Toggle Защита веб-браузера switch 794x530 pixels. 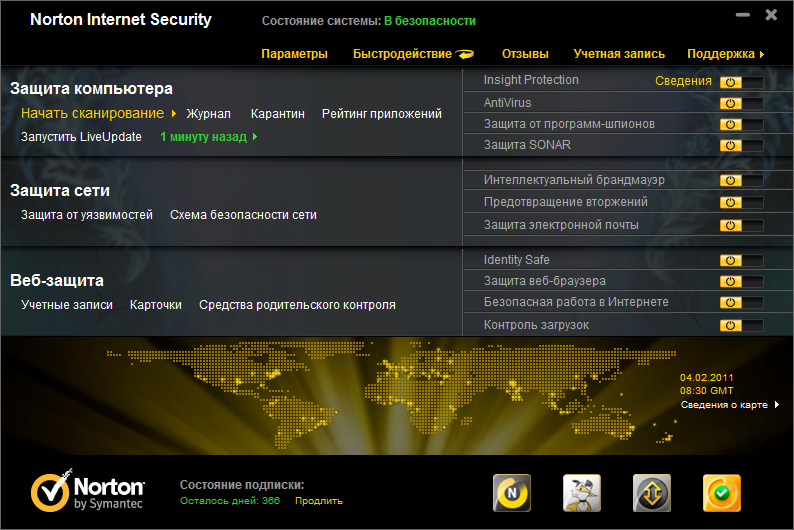click(741, 281)
